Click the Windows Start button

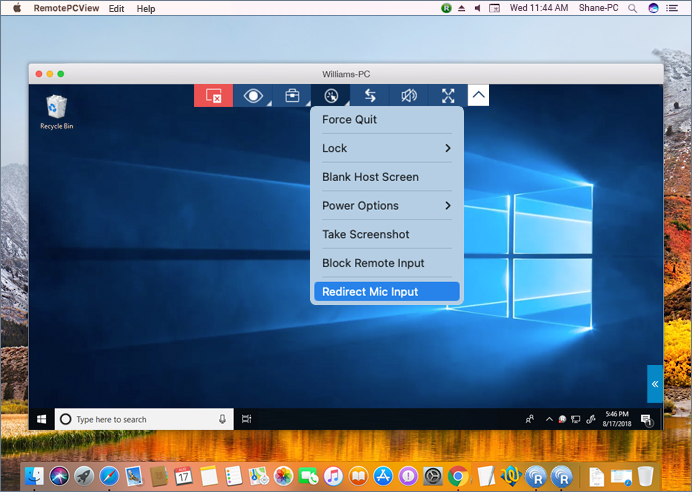tap(43, 419)
